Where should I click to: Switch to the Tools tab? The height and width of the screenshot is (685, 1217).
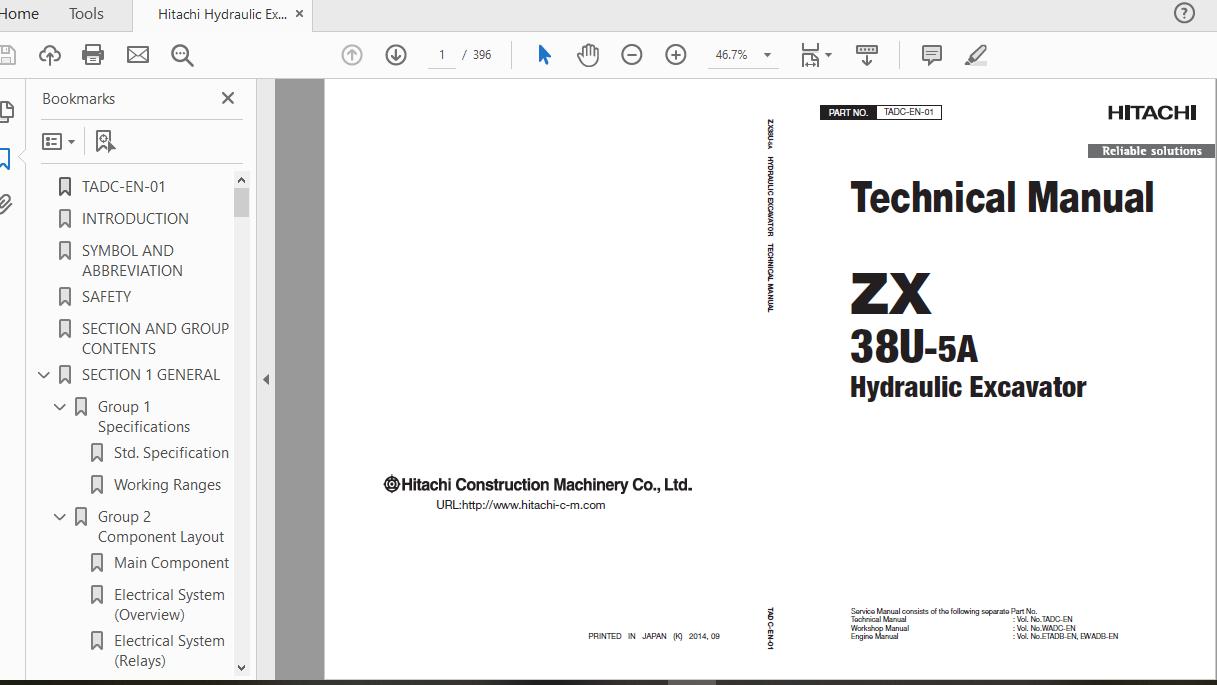pos(86,14)
